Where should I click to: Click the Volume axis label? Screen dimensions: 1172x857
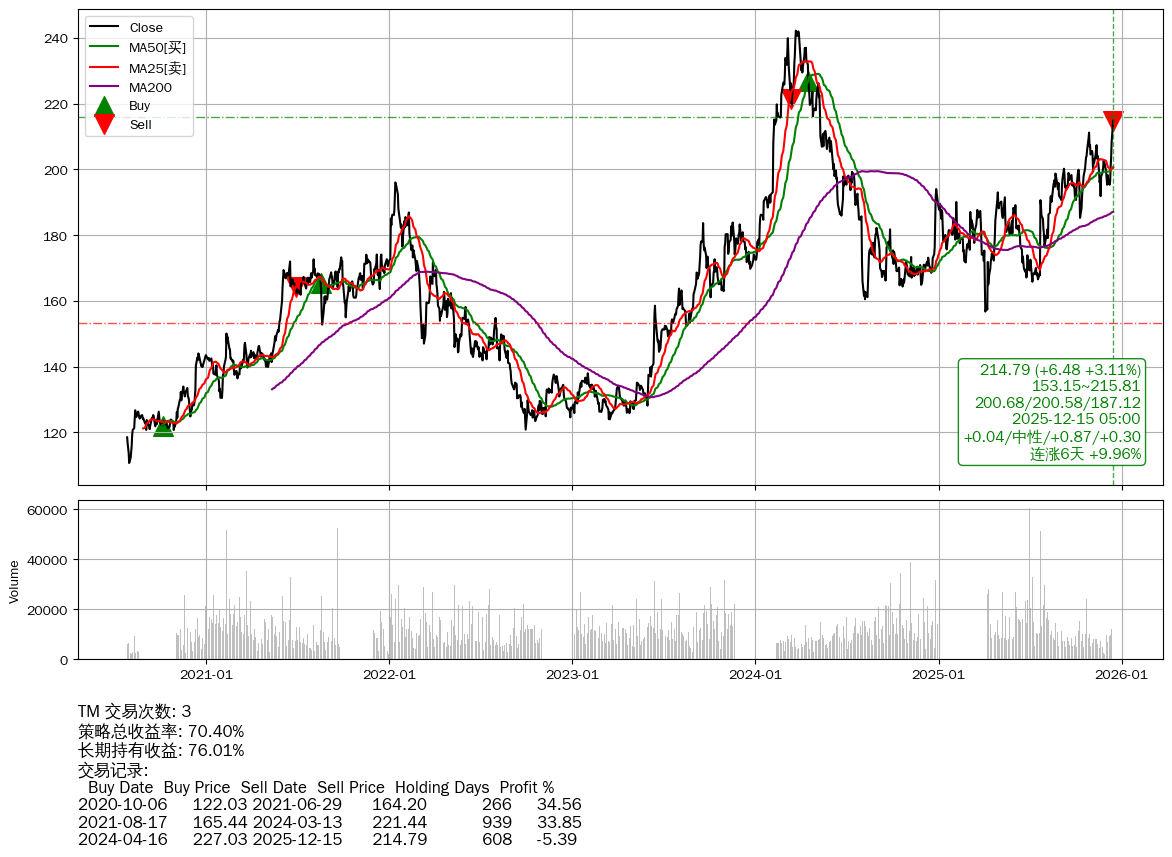coord(14,581)
